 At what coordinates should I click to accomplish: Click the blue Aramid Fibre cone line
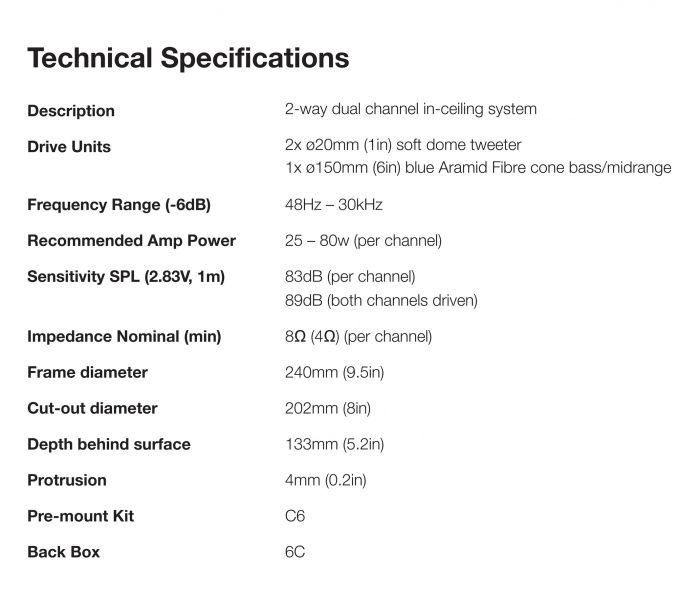tap(478, 168)
